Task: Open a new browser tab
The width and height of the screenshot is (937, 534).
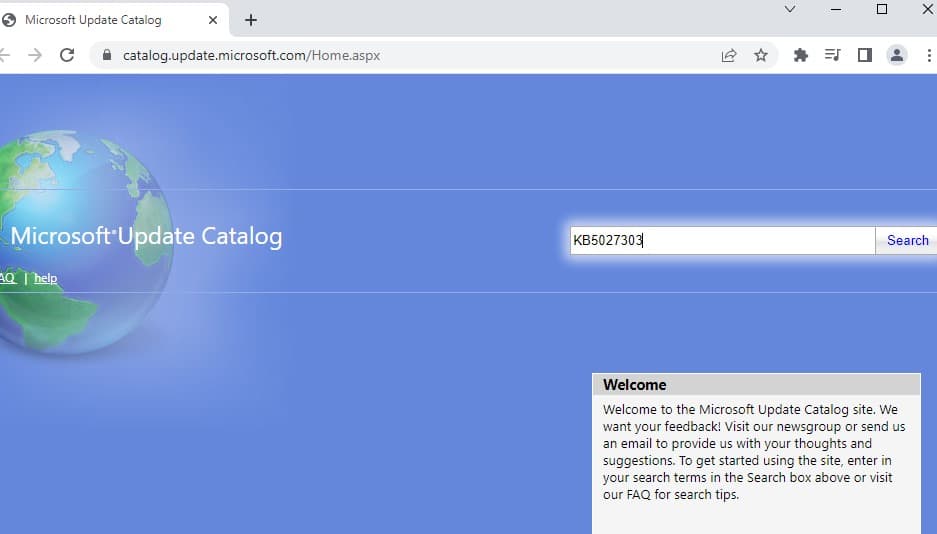Action: [x=251, y=20]
